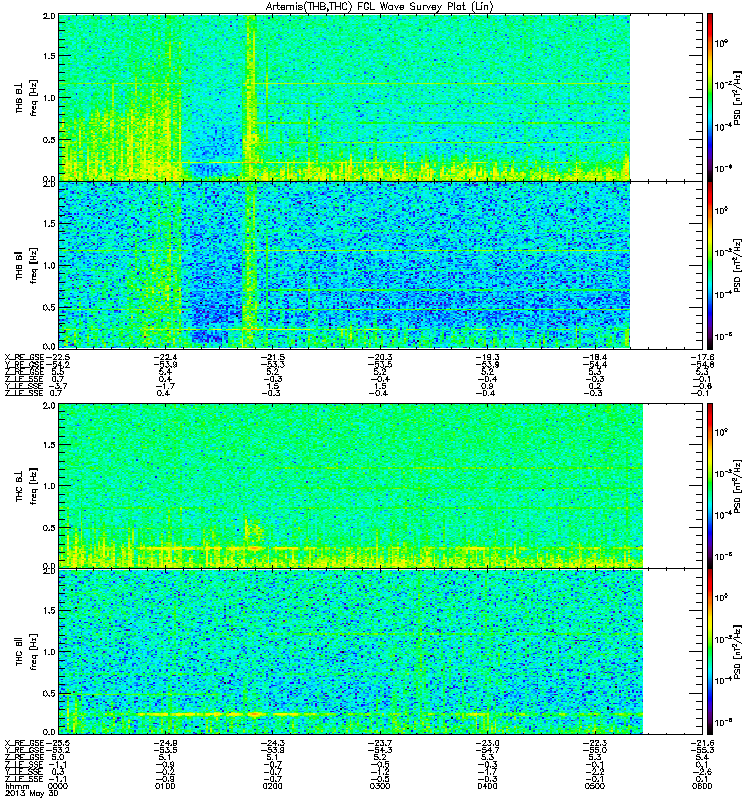
Task: Click the 2013 May 30 date label
Action: 31,793
